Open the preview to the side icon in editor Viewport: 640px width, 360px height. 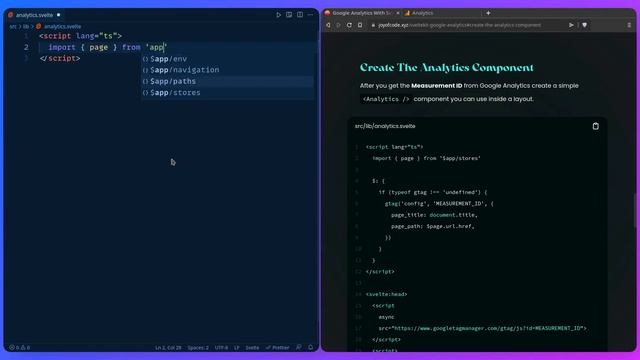point(289,15)
